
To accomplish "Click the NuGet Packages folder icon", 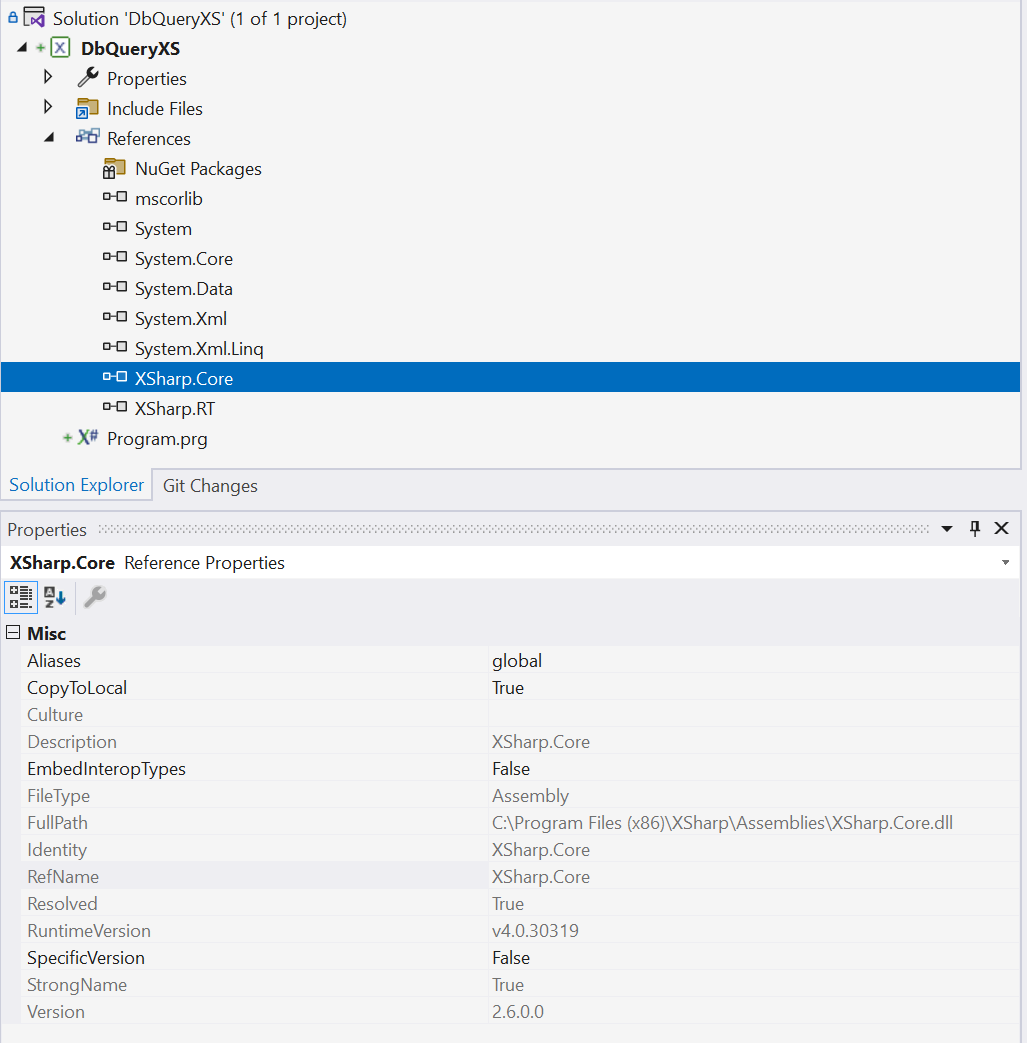I will (x=114, y=168).
